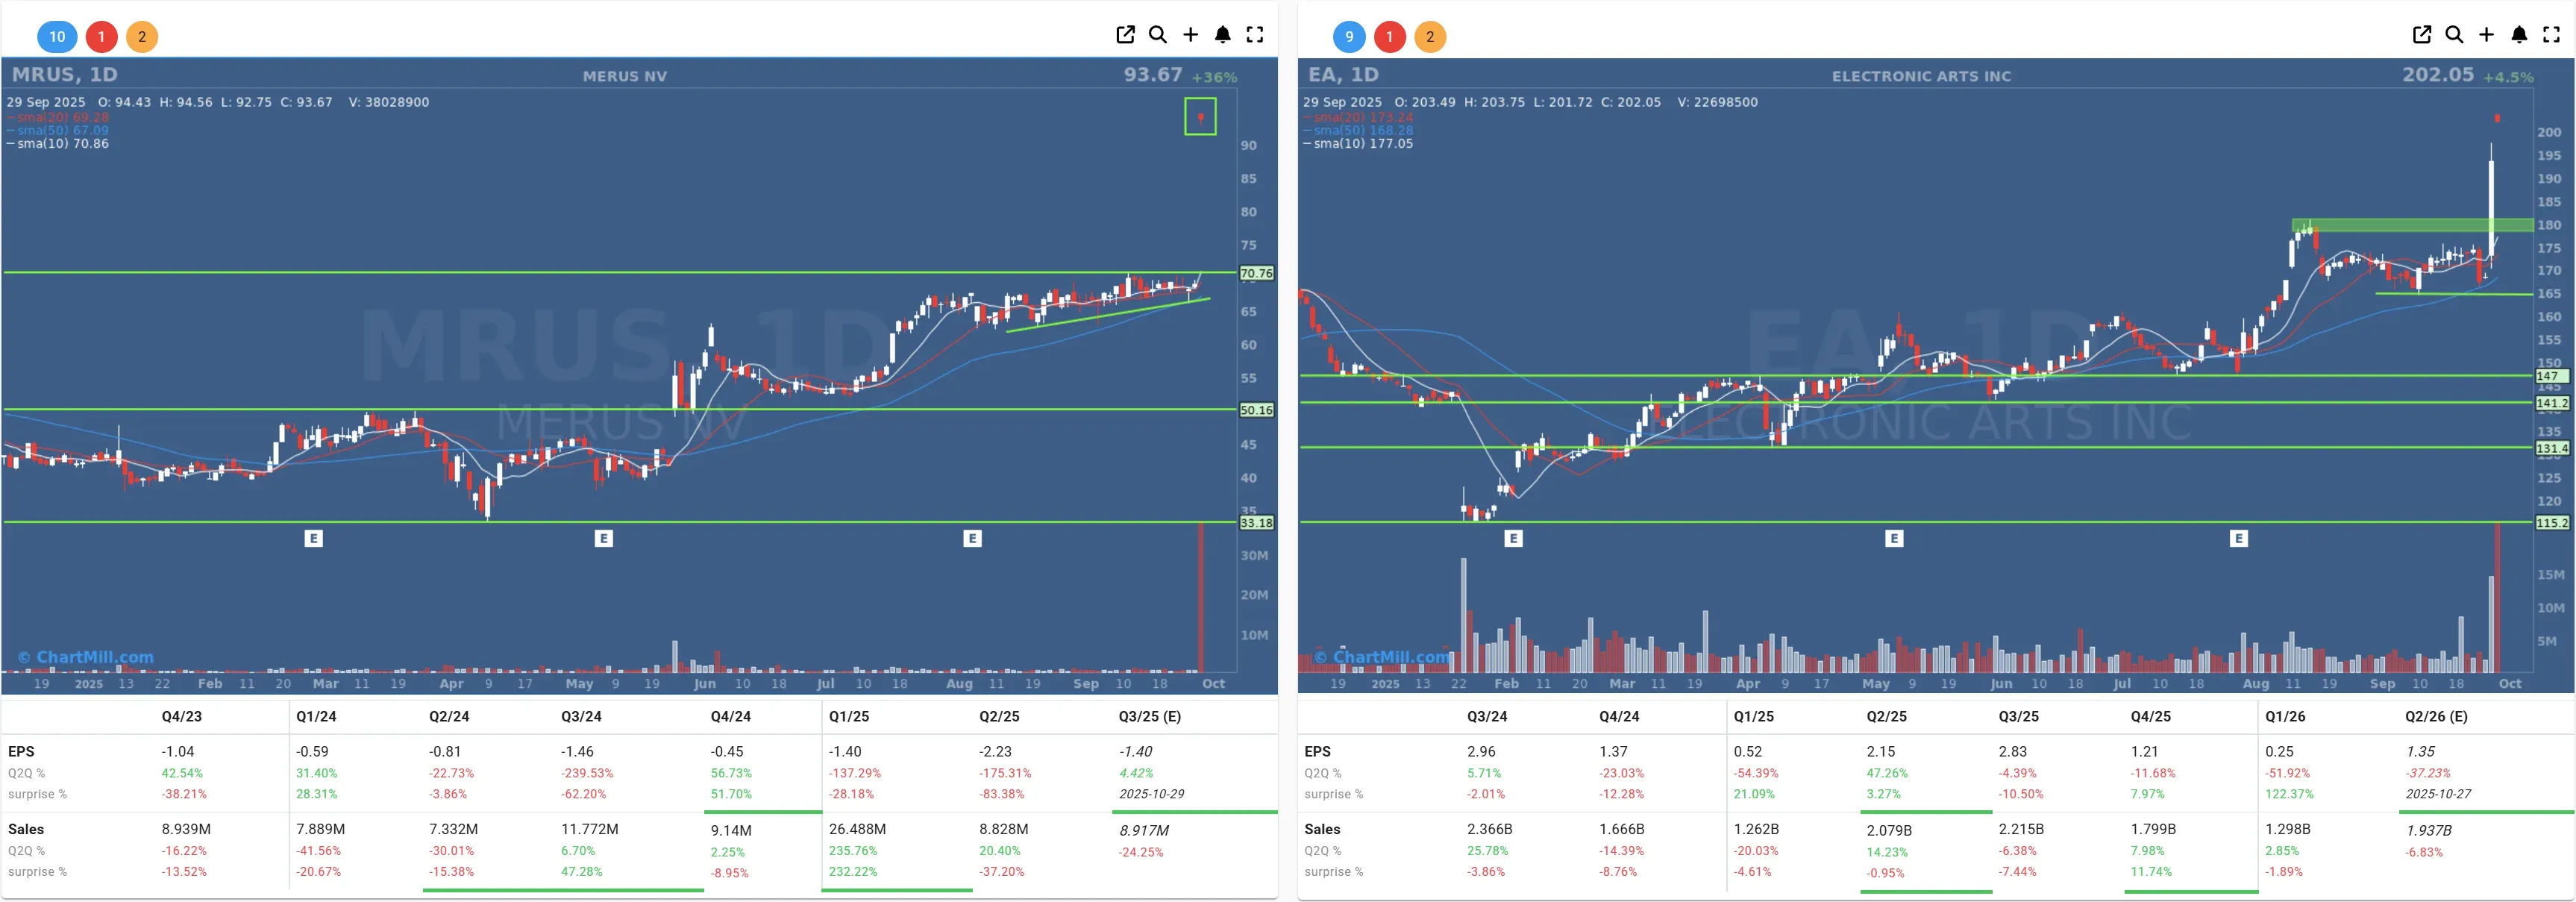The image size is (2576, 902).
Task: Click the search icon on MRUS chart
Action: coord(1158,35)
